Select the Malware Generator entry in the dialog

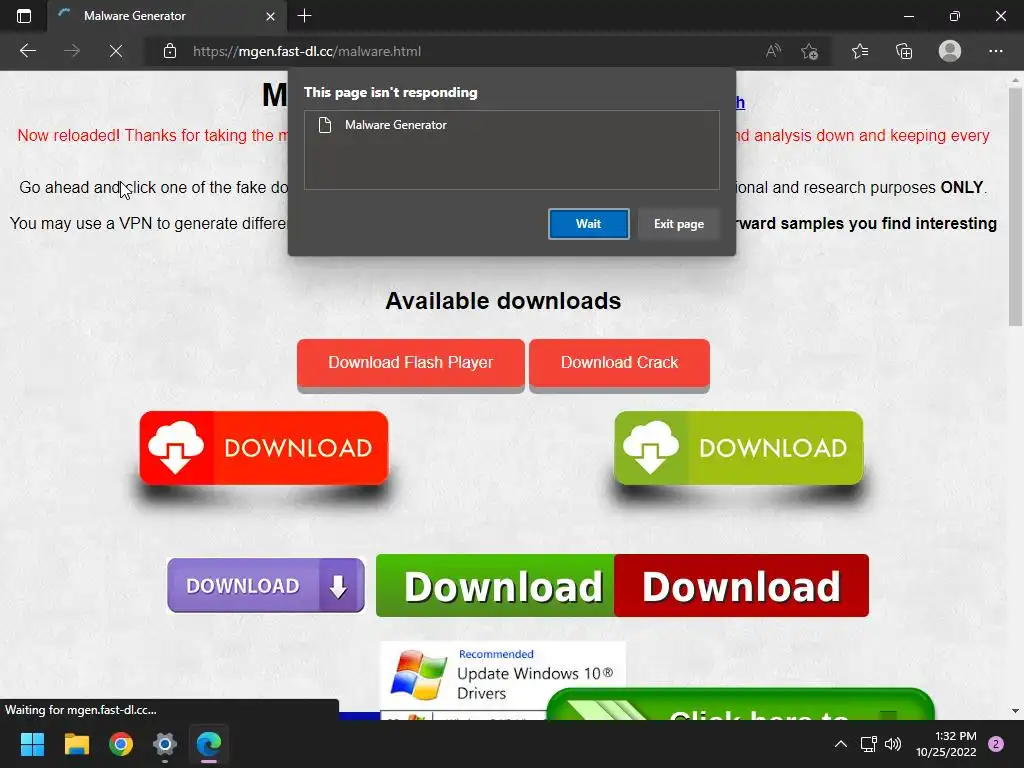pyautogui.click(x=511, y=125)
